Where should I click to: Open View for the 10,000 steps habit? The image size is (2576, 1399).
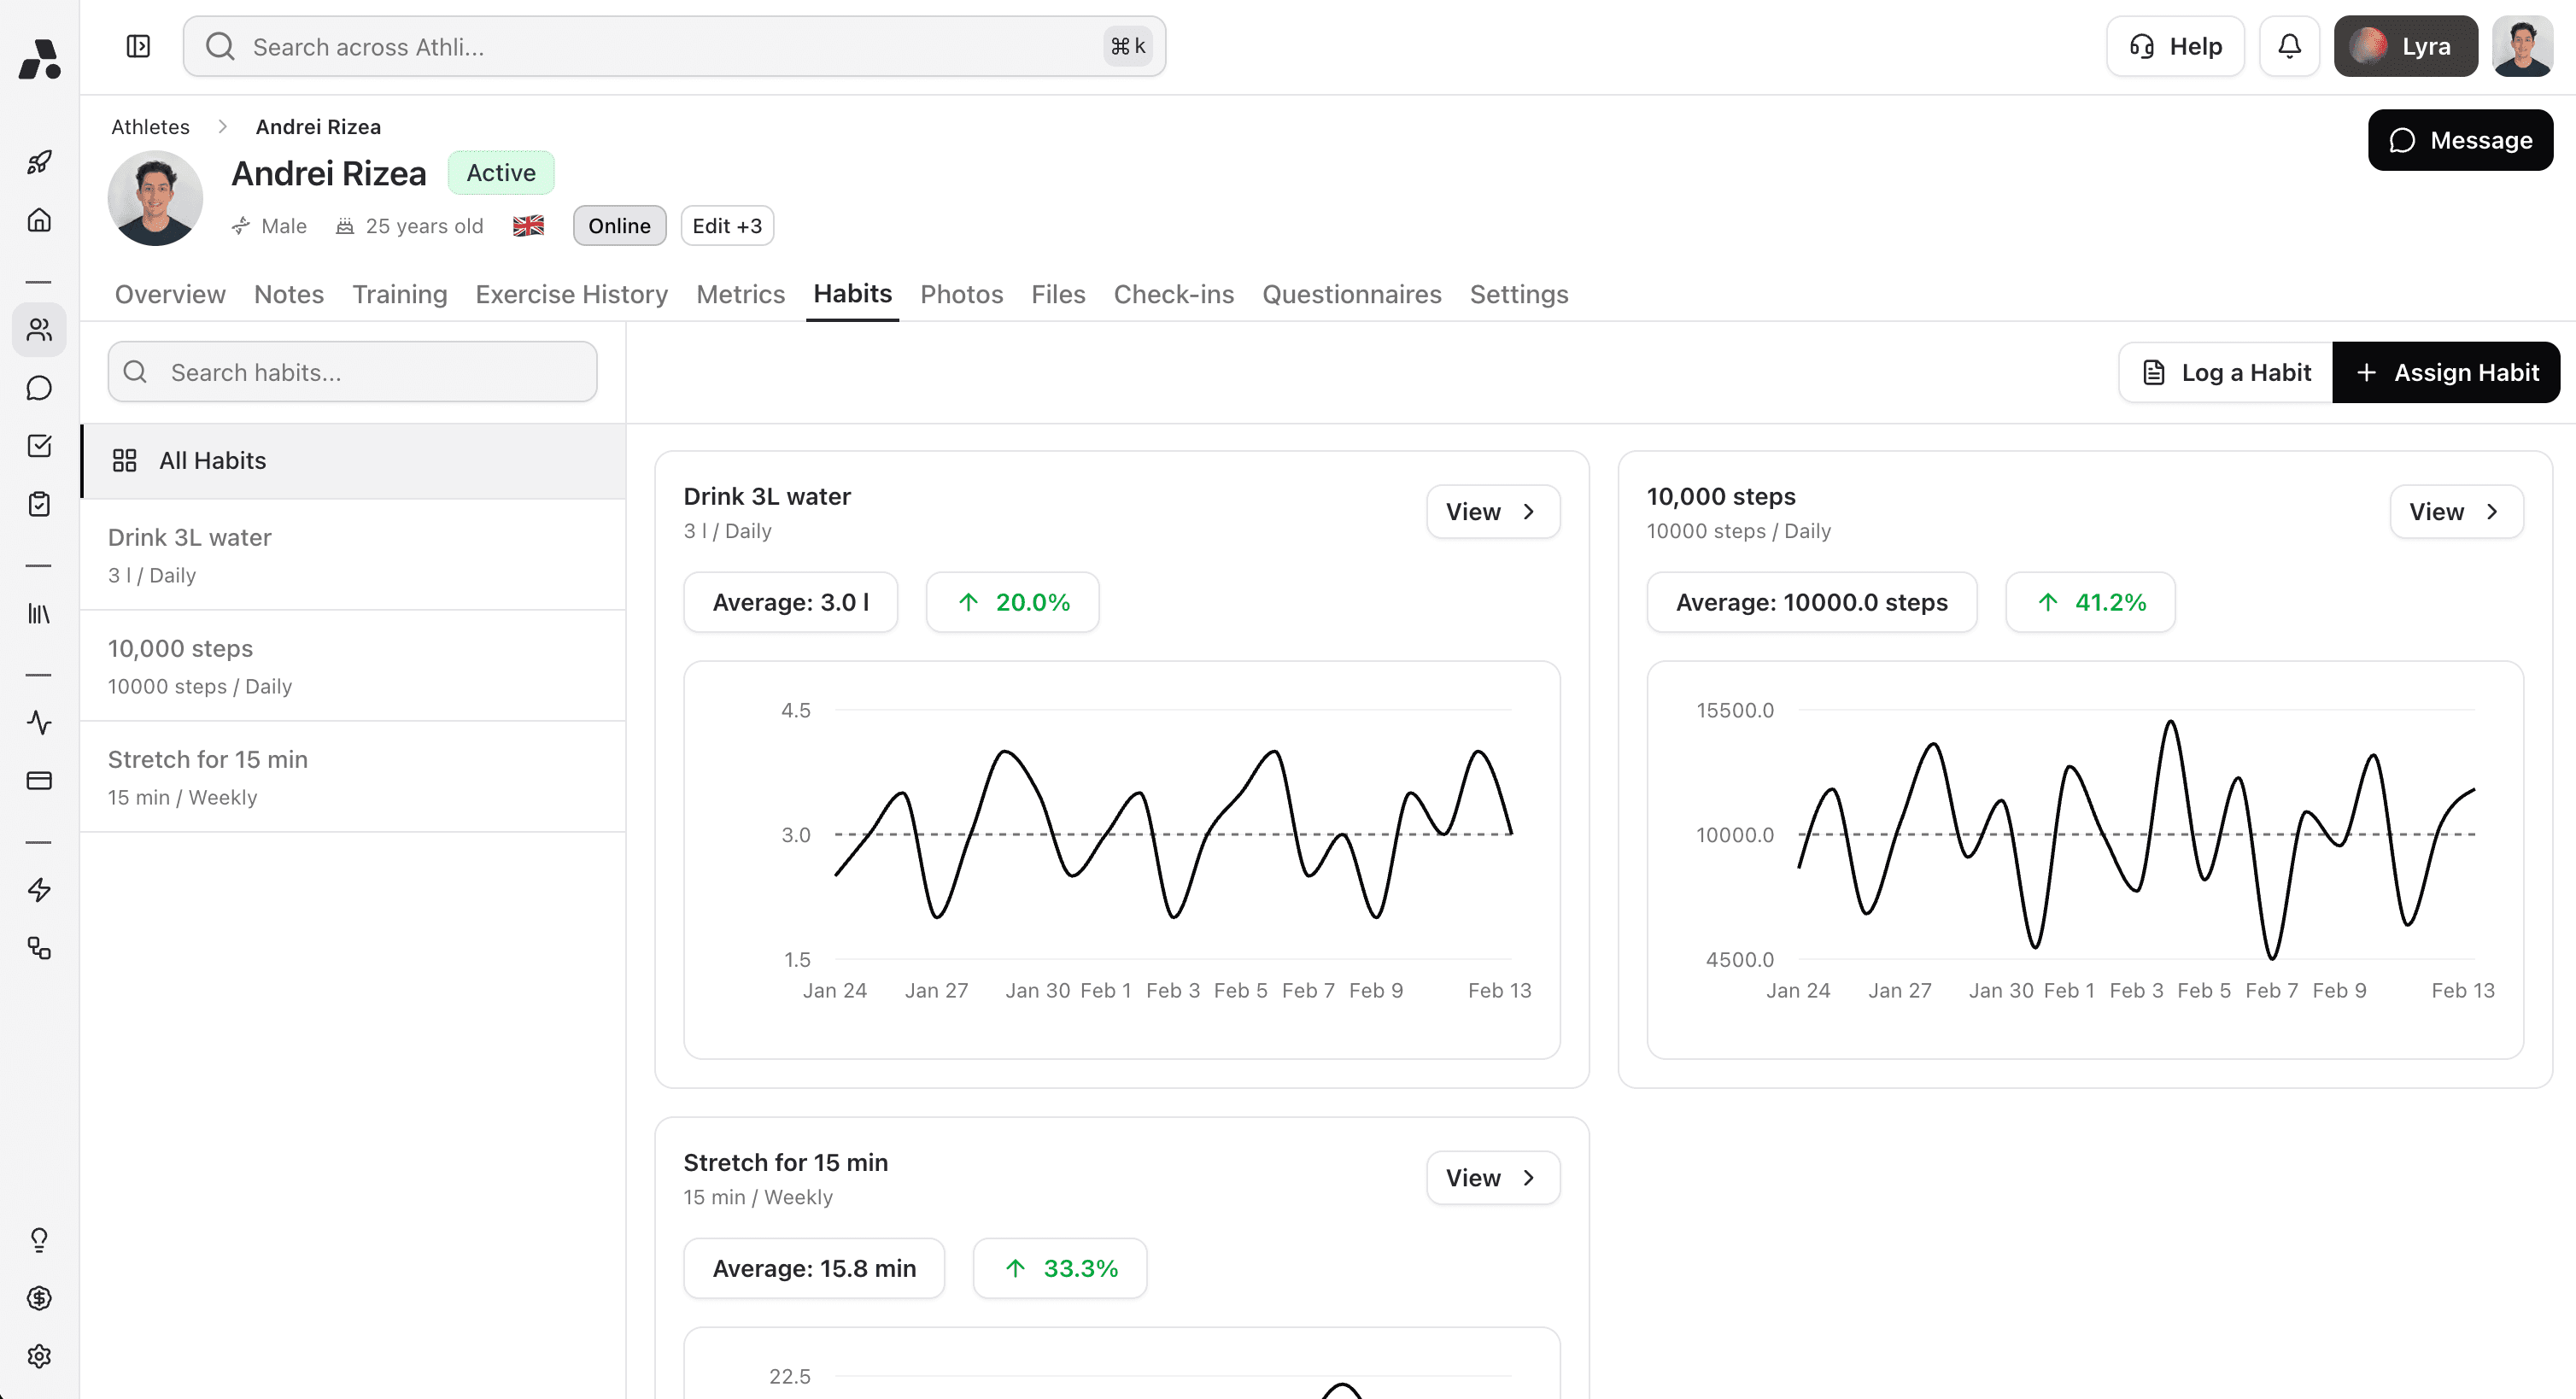(x=2455, y=511)
